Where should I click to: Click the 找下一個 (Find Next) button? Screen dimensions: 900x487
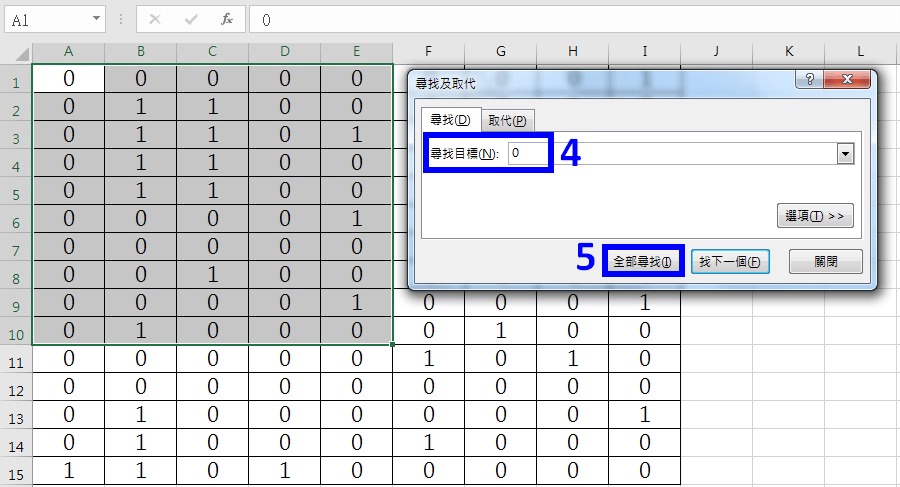click(730, 262)
